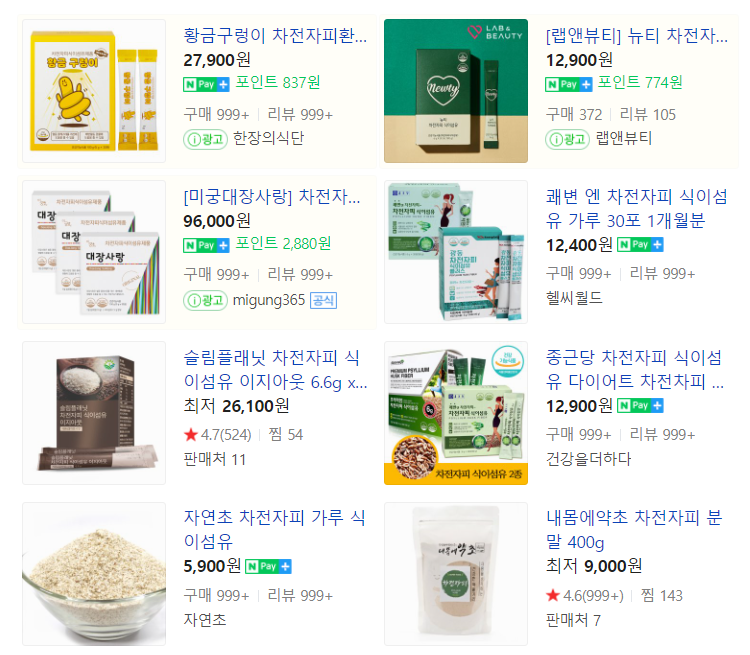Open 황금구렁이 차전자피환 product title
The width and height of the screenshot is (750, 655).
coord(275,36)
